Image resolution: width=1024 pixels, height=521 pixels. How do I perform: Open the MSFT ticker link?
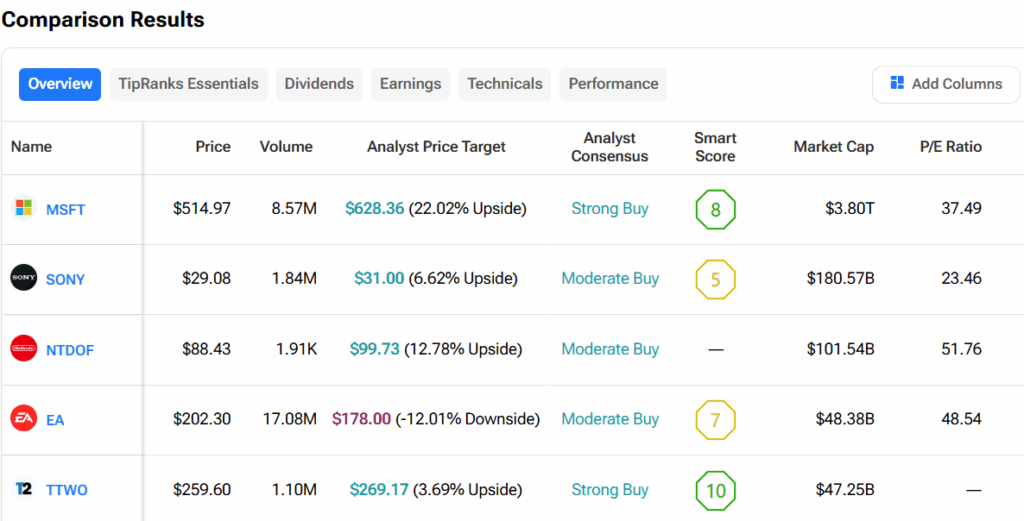(65, 210)
